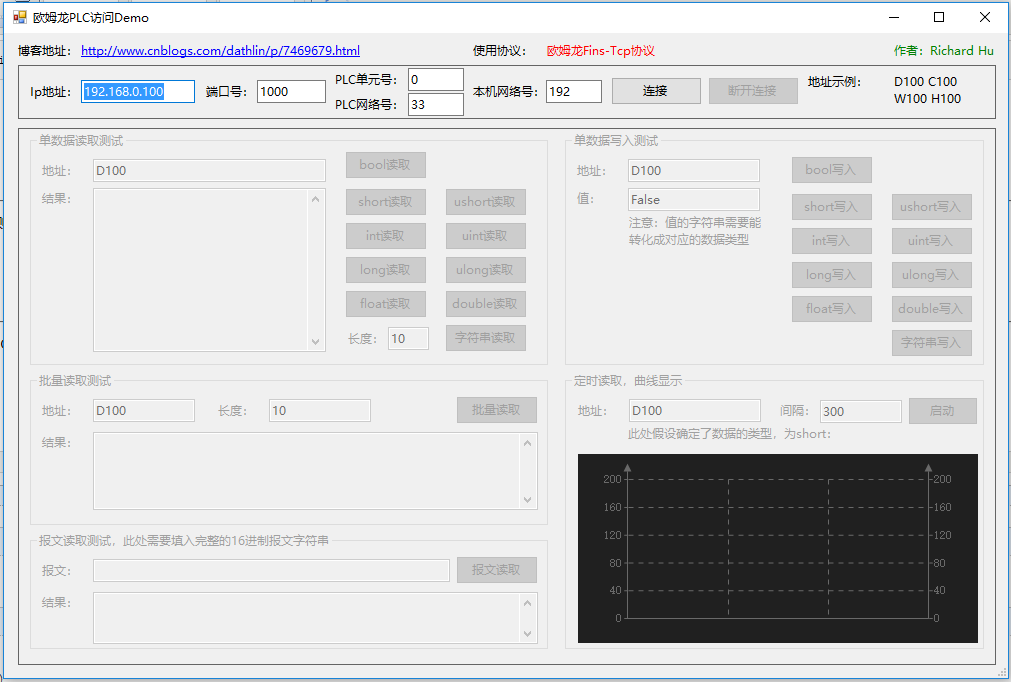This screenshot has width=1011, height=682.
Task: Click the 作者：Richard Hu author text
Action: click(944, 51)
